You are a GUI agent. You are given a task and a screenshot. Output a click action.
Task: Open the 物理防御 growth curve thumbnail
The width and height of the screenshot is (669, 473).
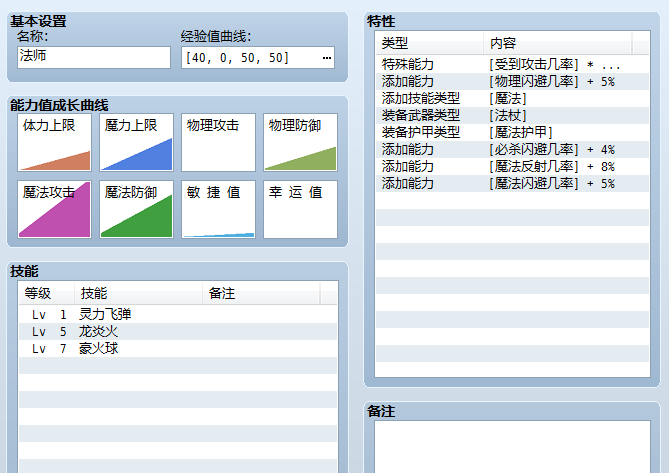(x=300, y=142)
